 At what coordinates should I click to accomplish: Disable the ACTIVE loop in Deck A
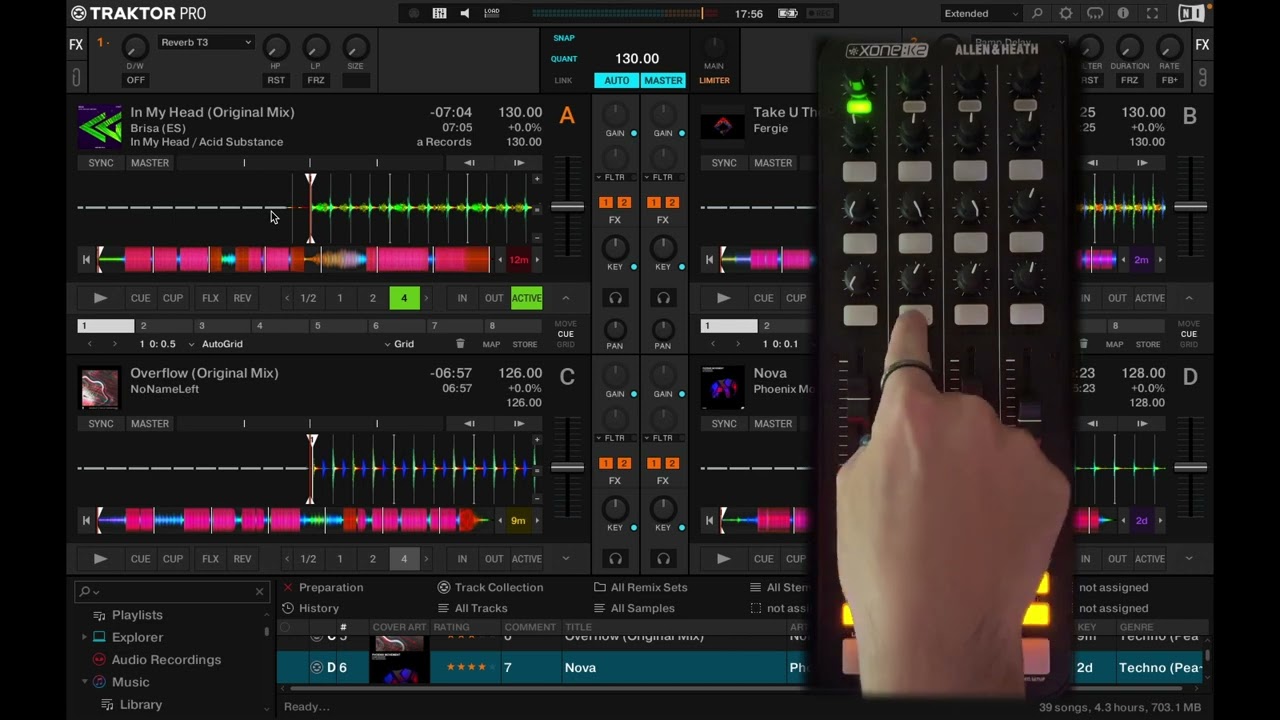click(526, 298)
